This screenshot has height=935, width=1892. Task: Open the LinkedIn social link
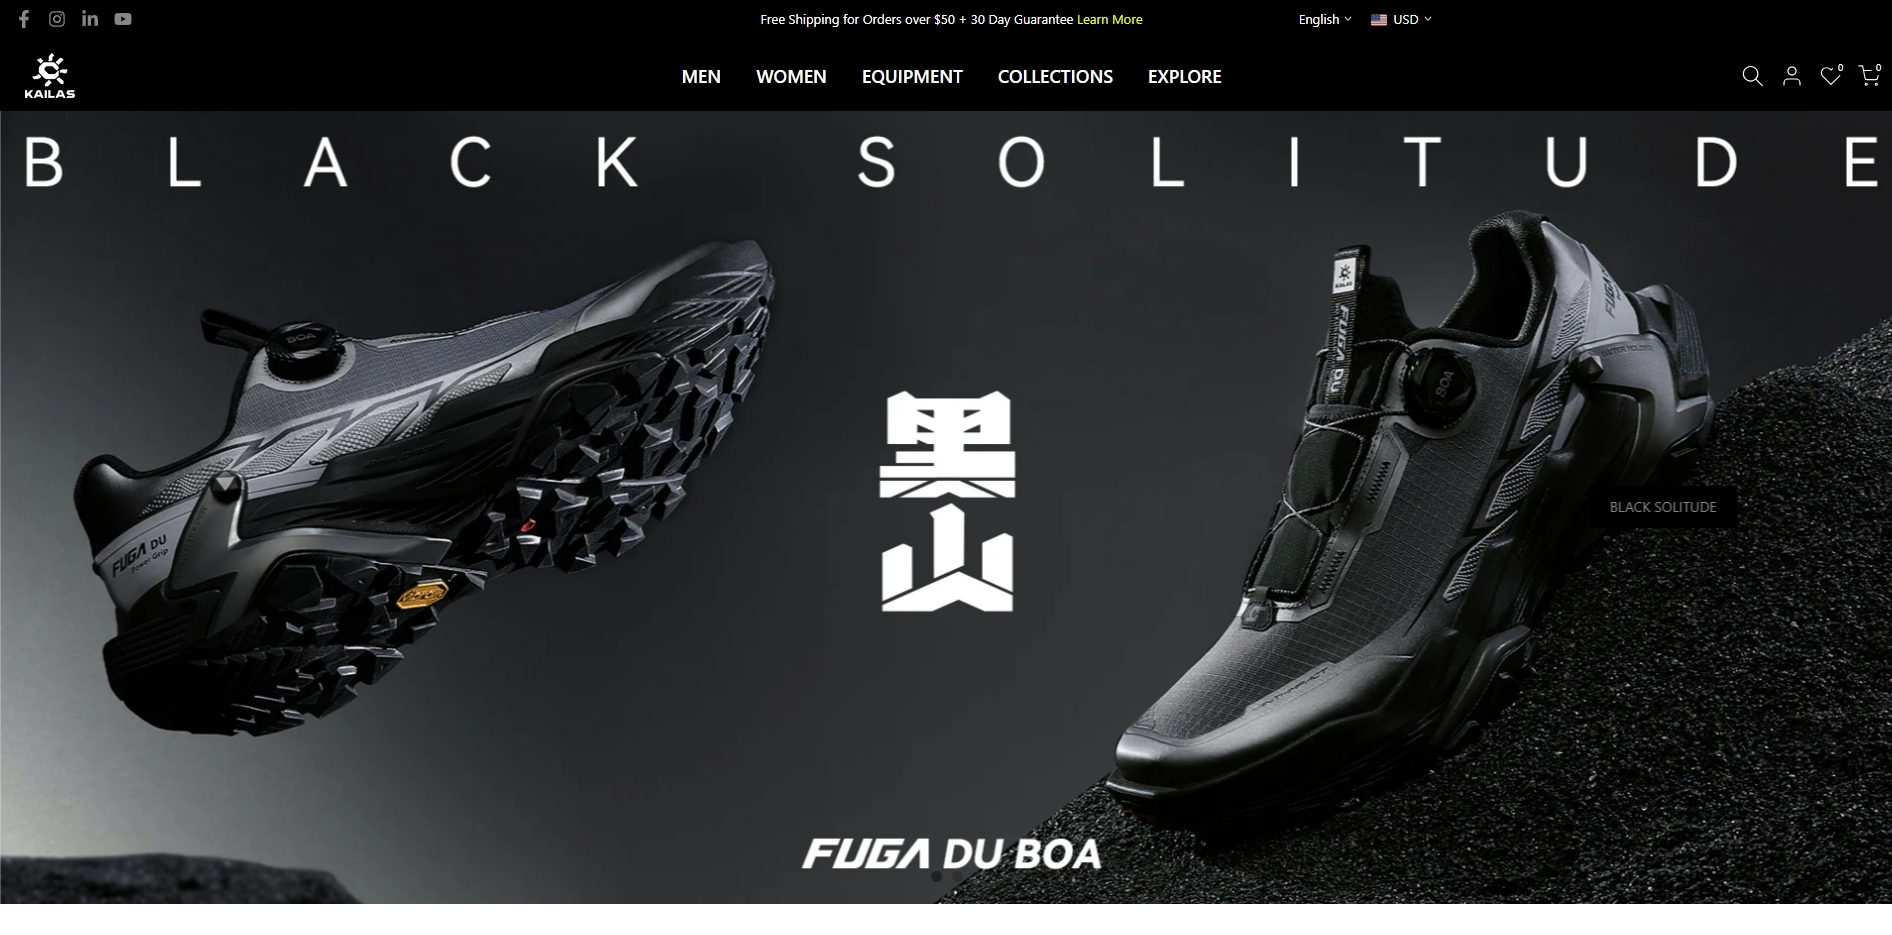click(90, 19)
